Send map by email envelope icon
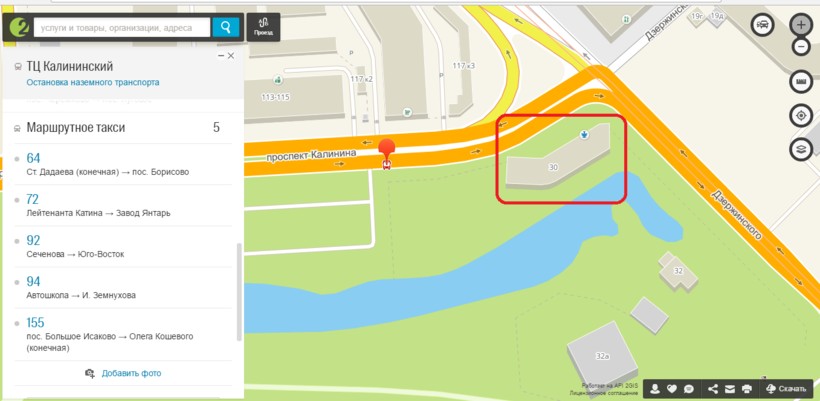Screen dimensions: 820x401 [x=730, y=389]
